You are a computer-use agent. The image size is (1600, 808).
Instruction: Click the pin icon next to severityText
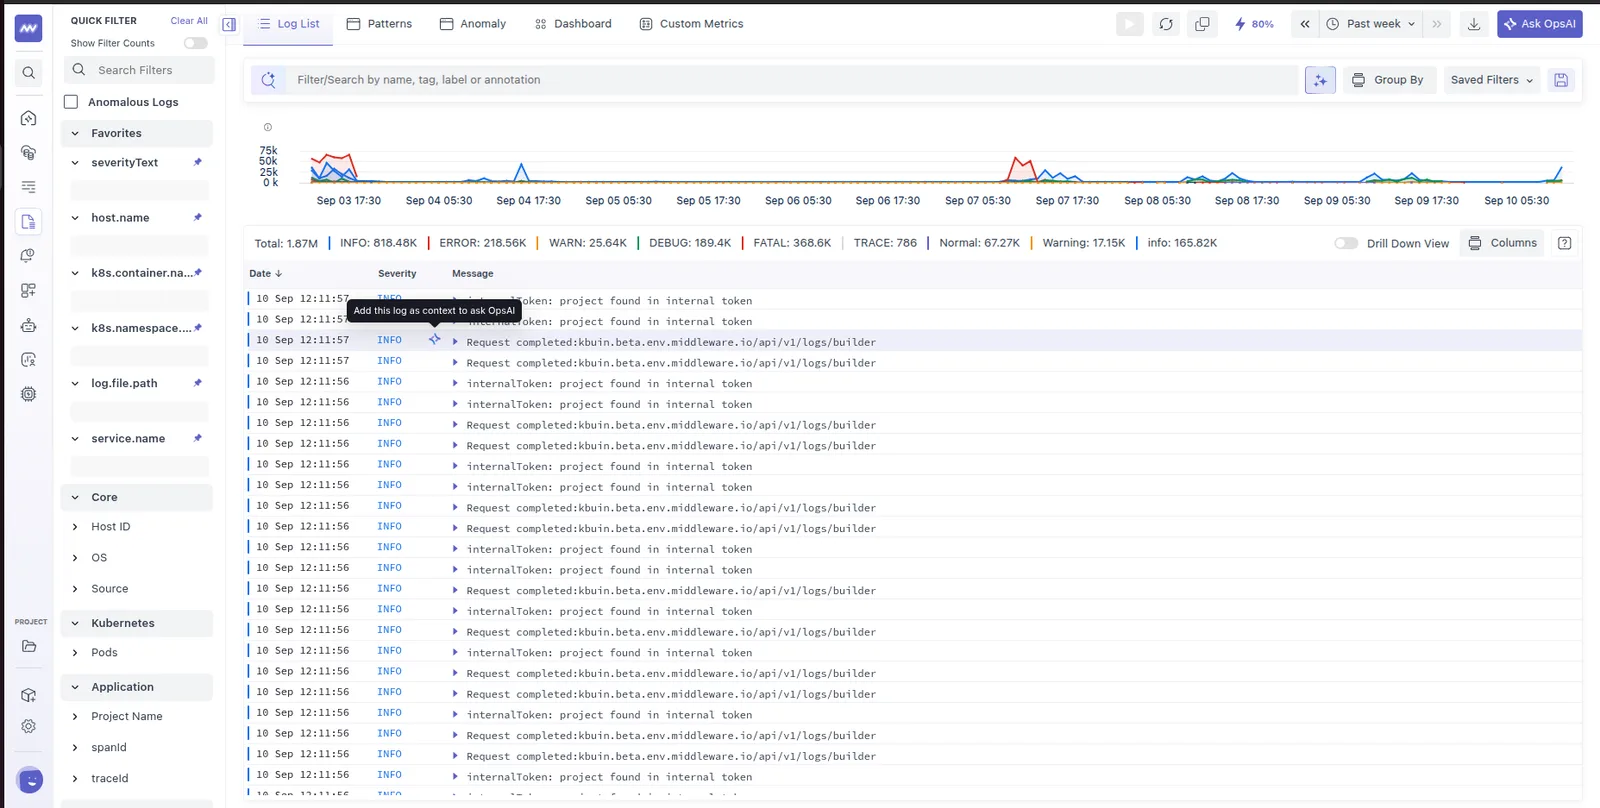point(197,162)
